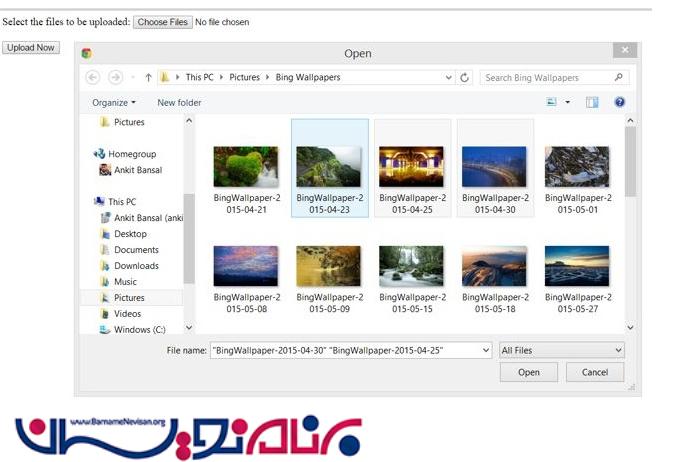692x462 pixels.
Task: Click the This PC computer icon
Action: coord(99,201)
